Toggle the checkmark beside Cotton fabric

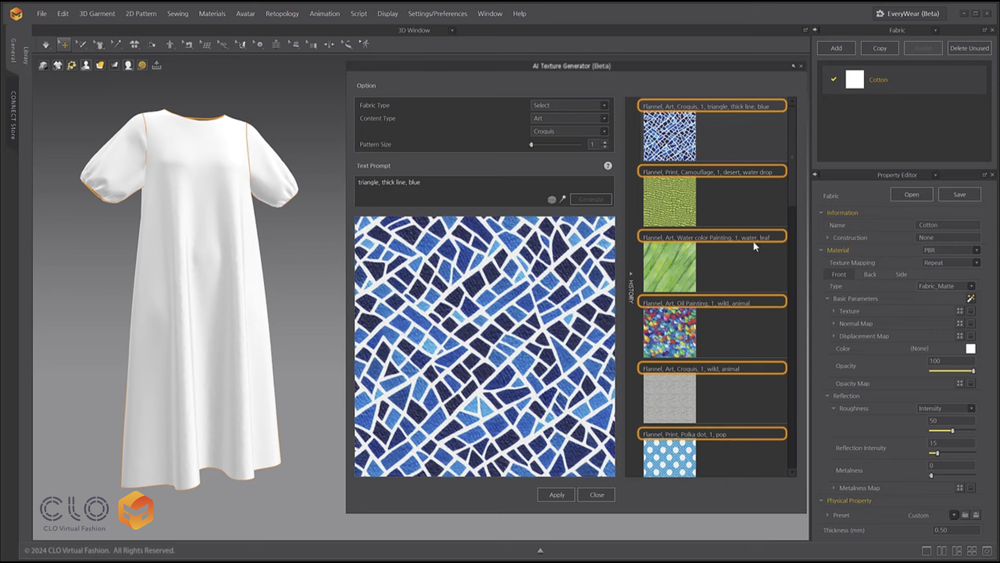833,79
